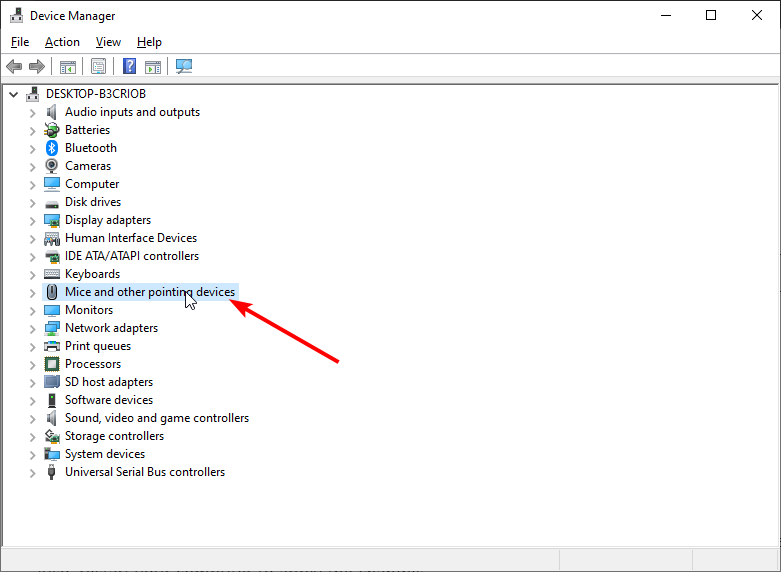This screenshot has height=572, width=781.
Task: Click the System devices folder icon
Action: [52, 454]
